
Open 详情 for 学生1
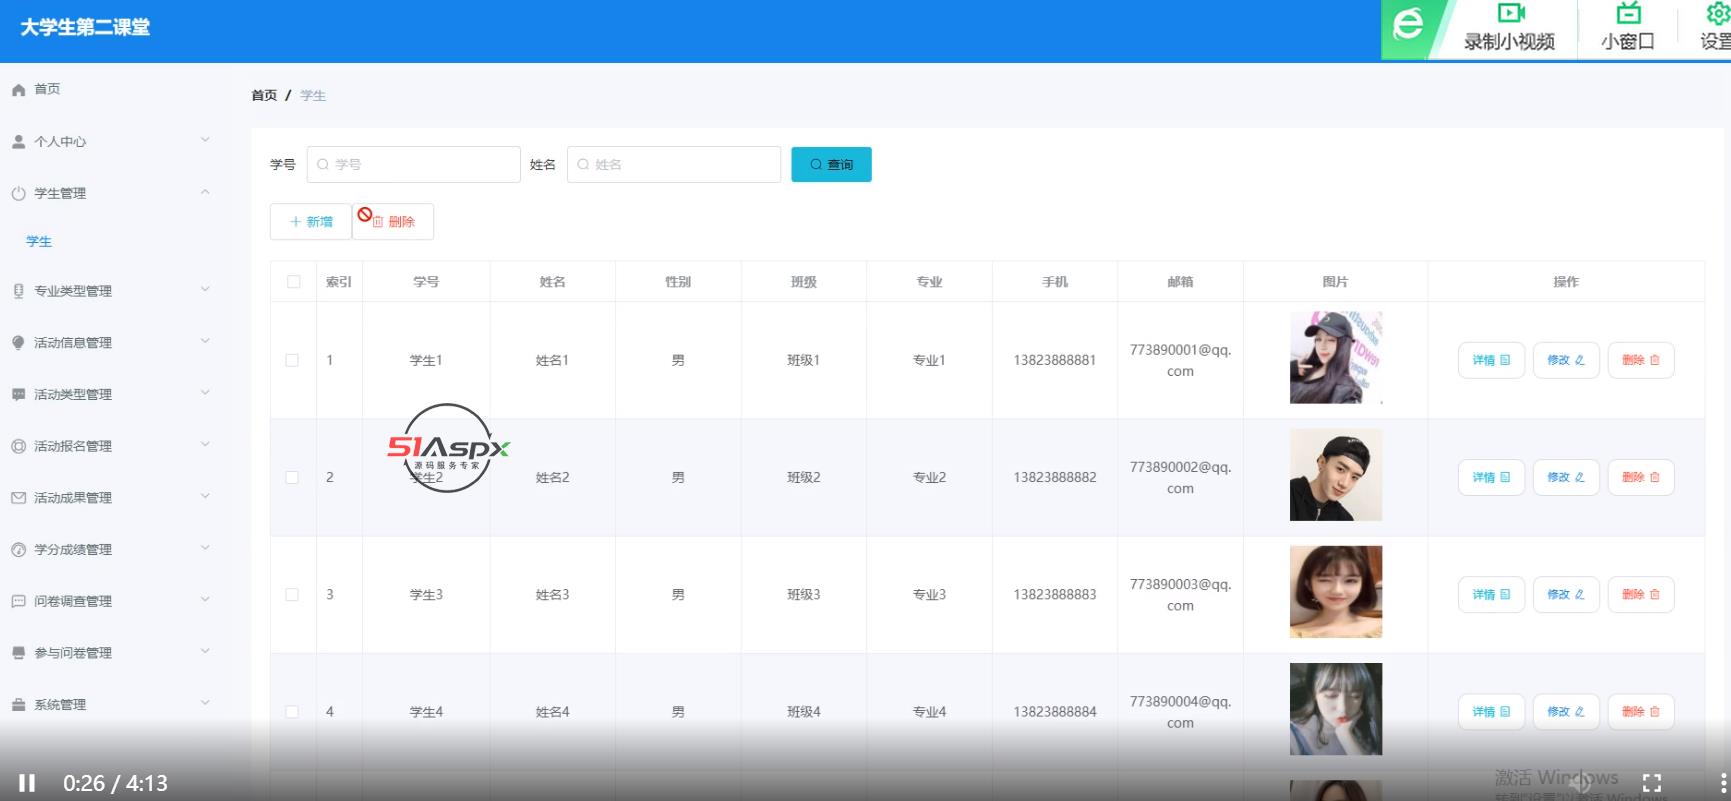(1491, 360)
